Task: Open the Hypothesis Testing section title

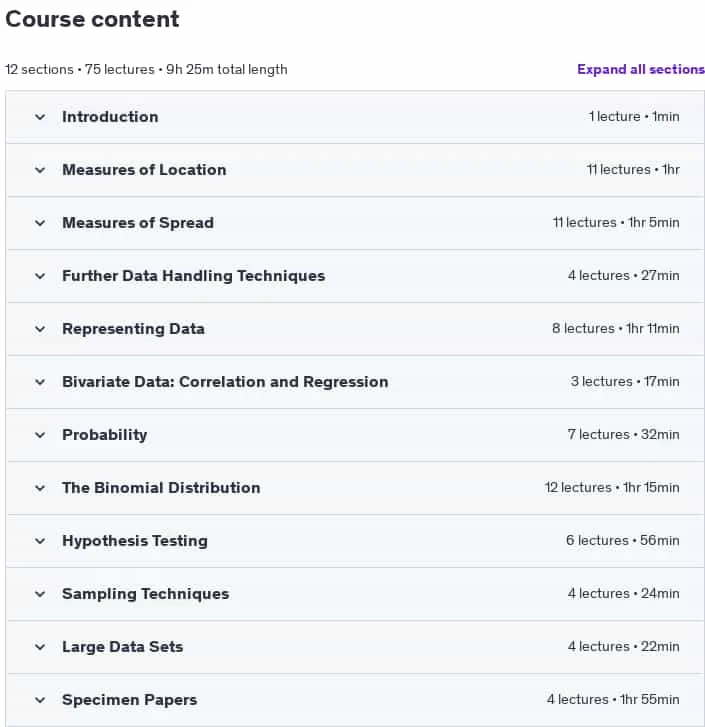Action: (x=135, y=541)
